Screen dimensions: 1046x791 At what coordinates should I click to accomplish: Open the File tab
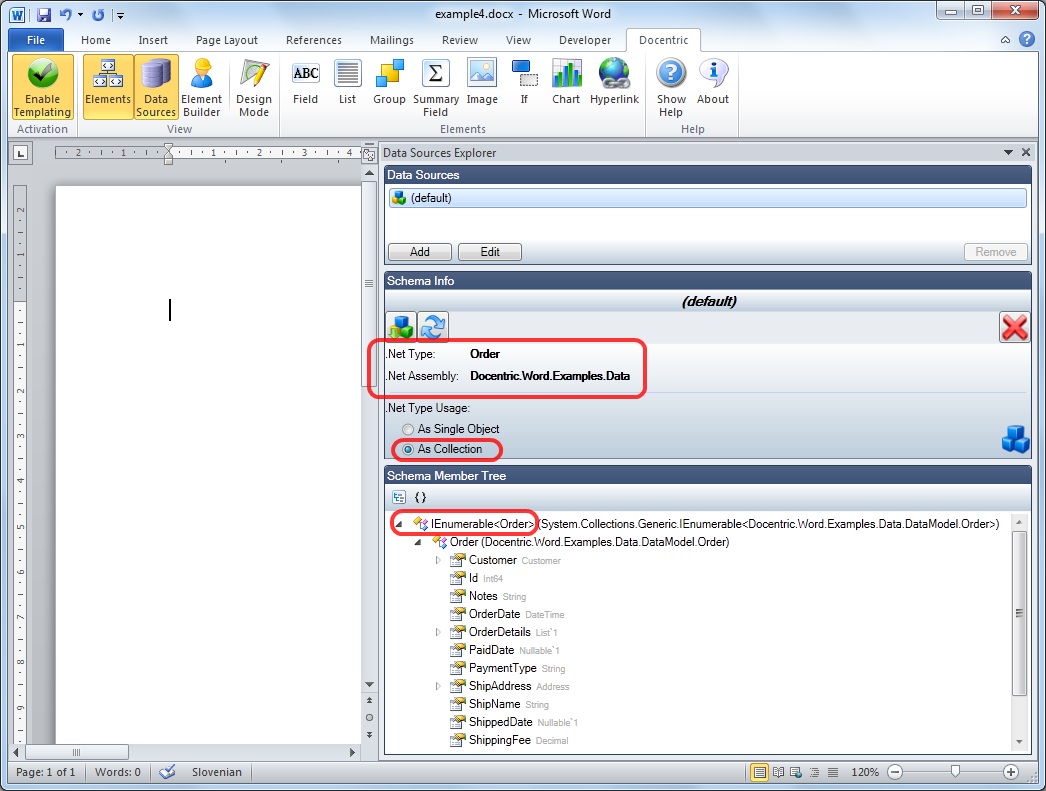pos(36,40)
